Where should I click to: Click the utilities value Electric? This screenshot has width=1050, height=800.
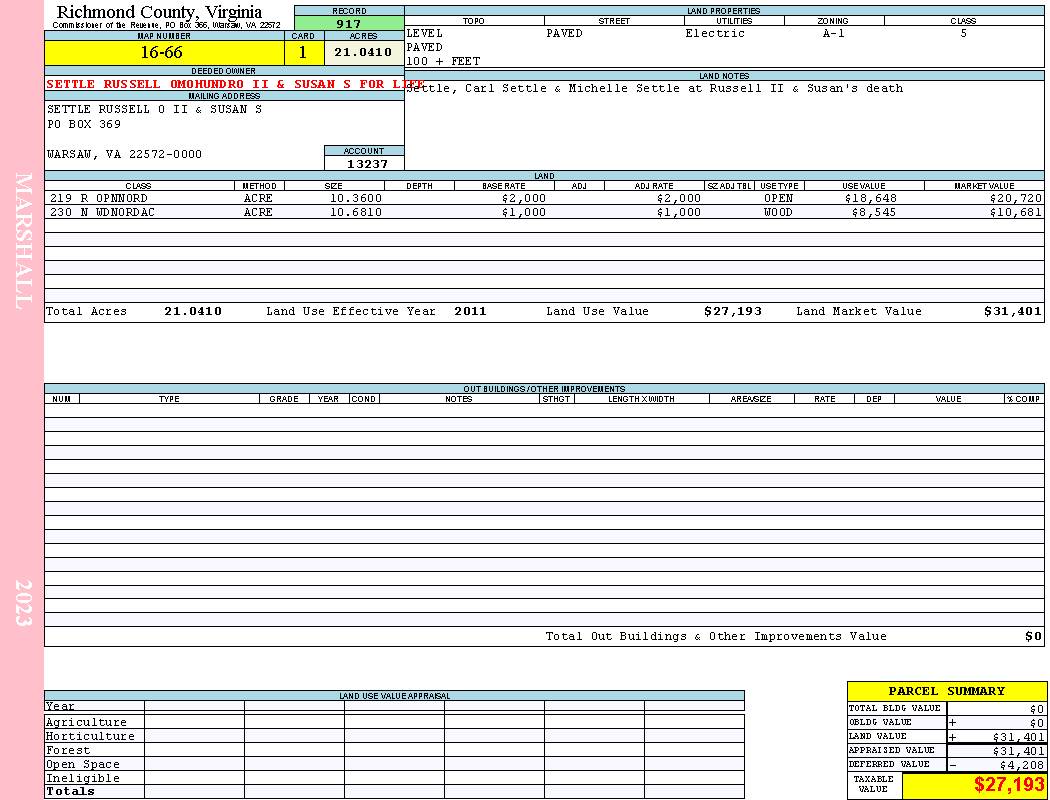coord(715,33)
